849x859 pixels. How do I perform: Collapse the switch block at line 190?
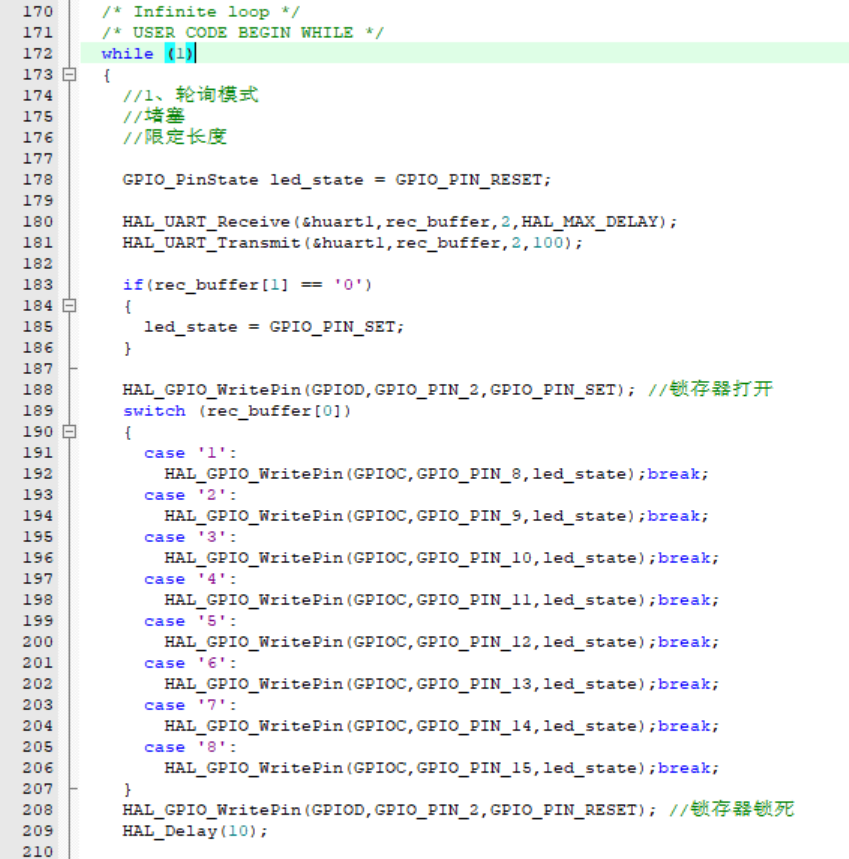(x=69, y=432)
